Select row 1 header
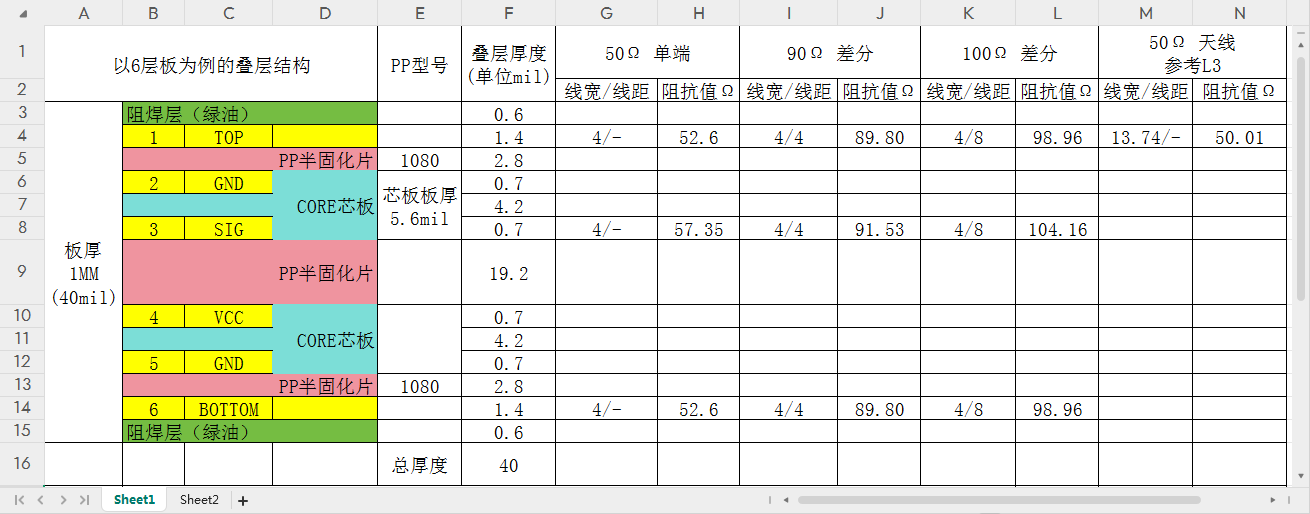The width and height of the screenshot is (1310, 514). 23,52
